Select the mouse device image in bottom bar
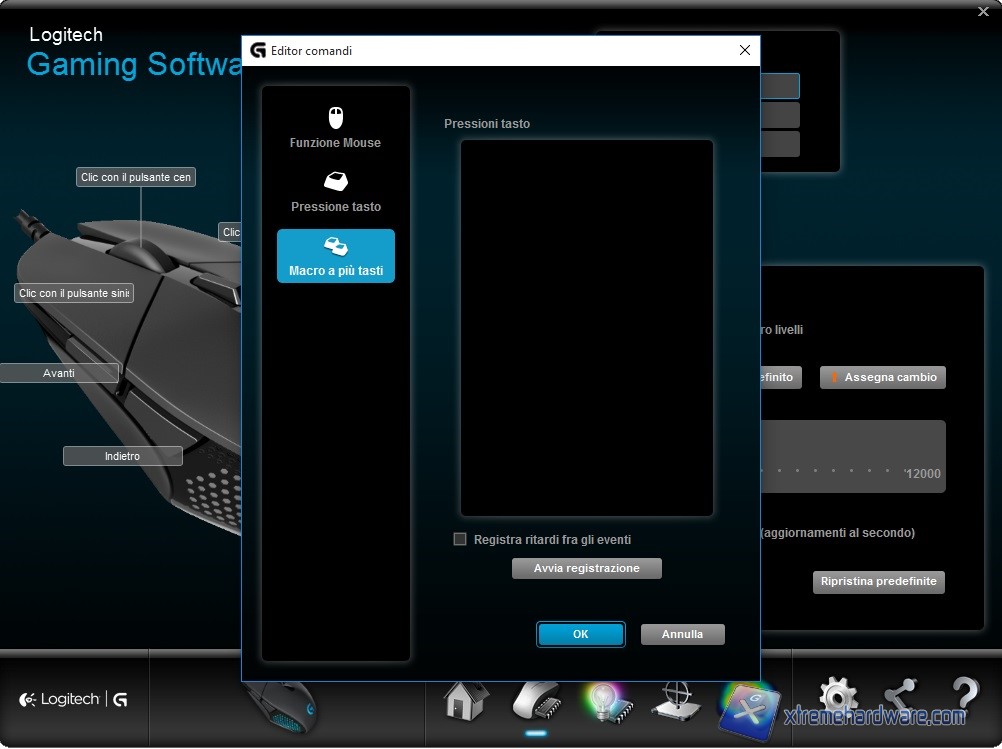 click(280, 706)
